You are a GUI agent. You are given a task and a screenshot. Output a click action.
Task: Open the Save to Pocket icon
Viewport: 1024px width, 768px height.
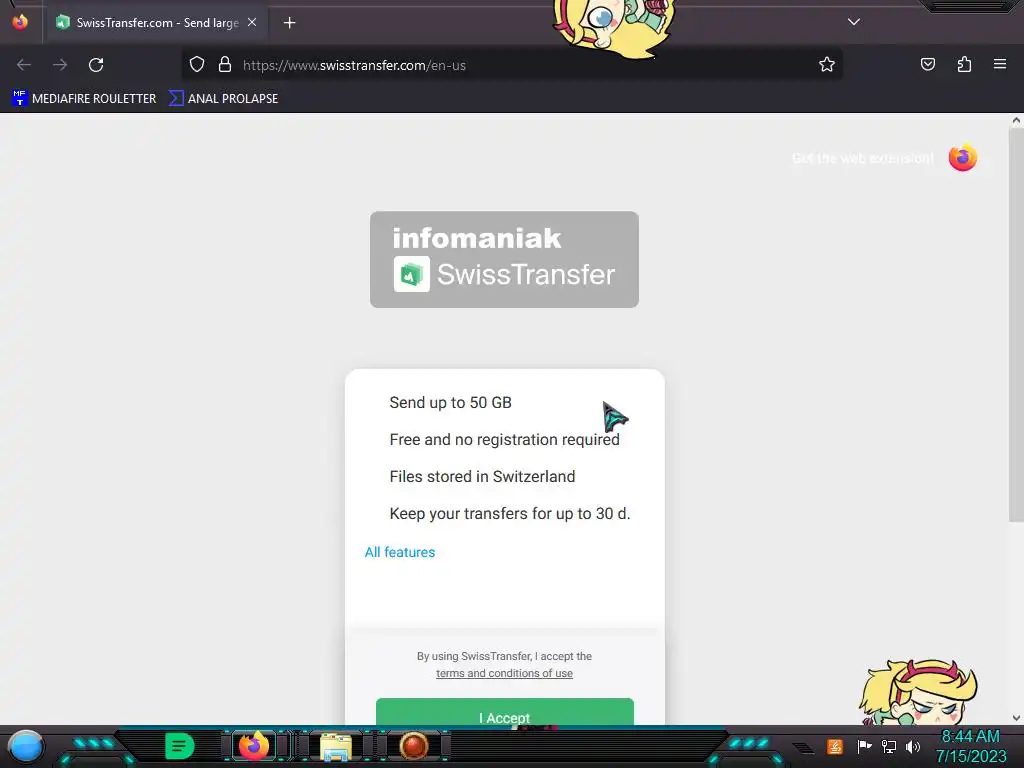click(x=928, y=64)
